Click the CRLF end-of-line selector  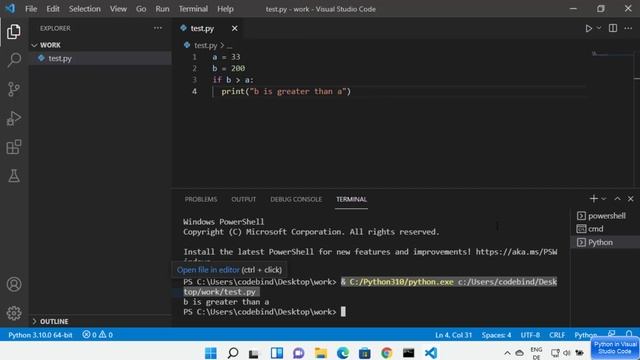(x=557, y=335)
